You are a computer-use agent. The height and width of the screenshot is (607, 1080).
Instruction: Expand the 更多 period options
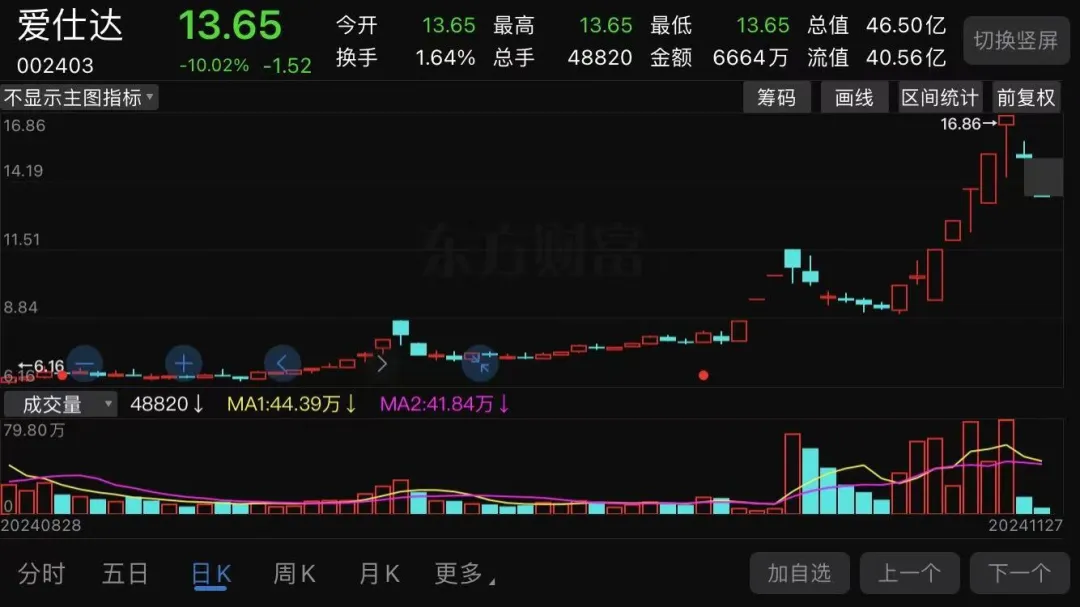point(465,573)
